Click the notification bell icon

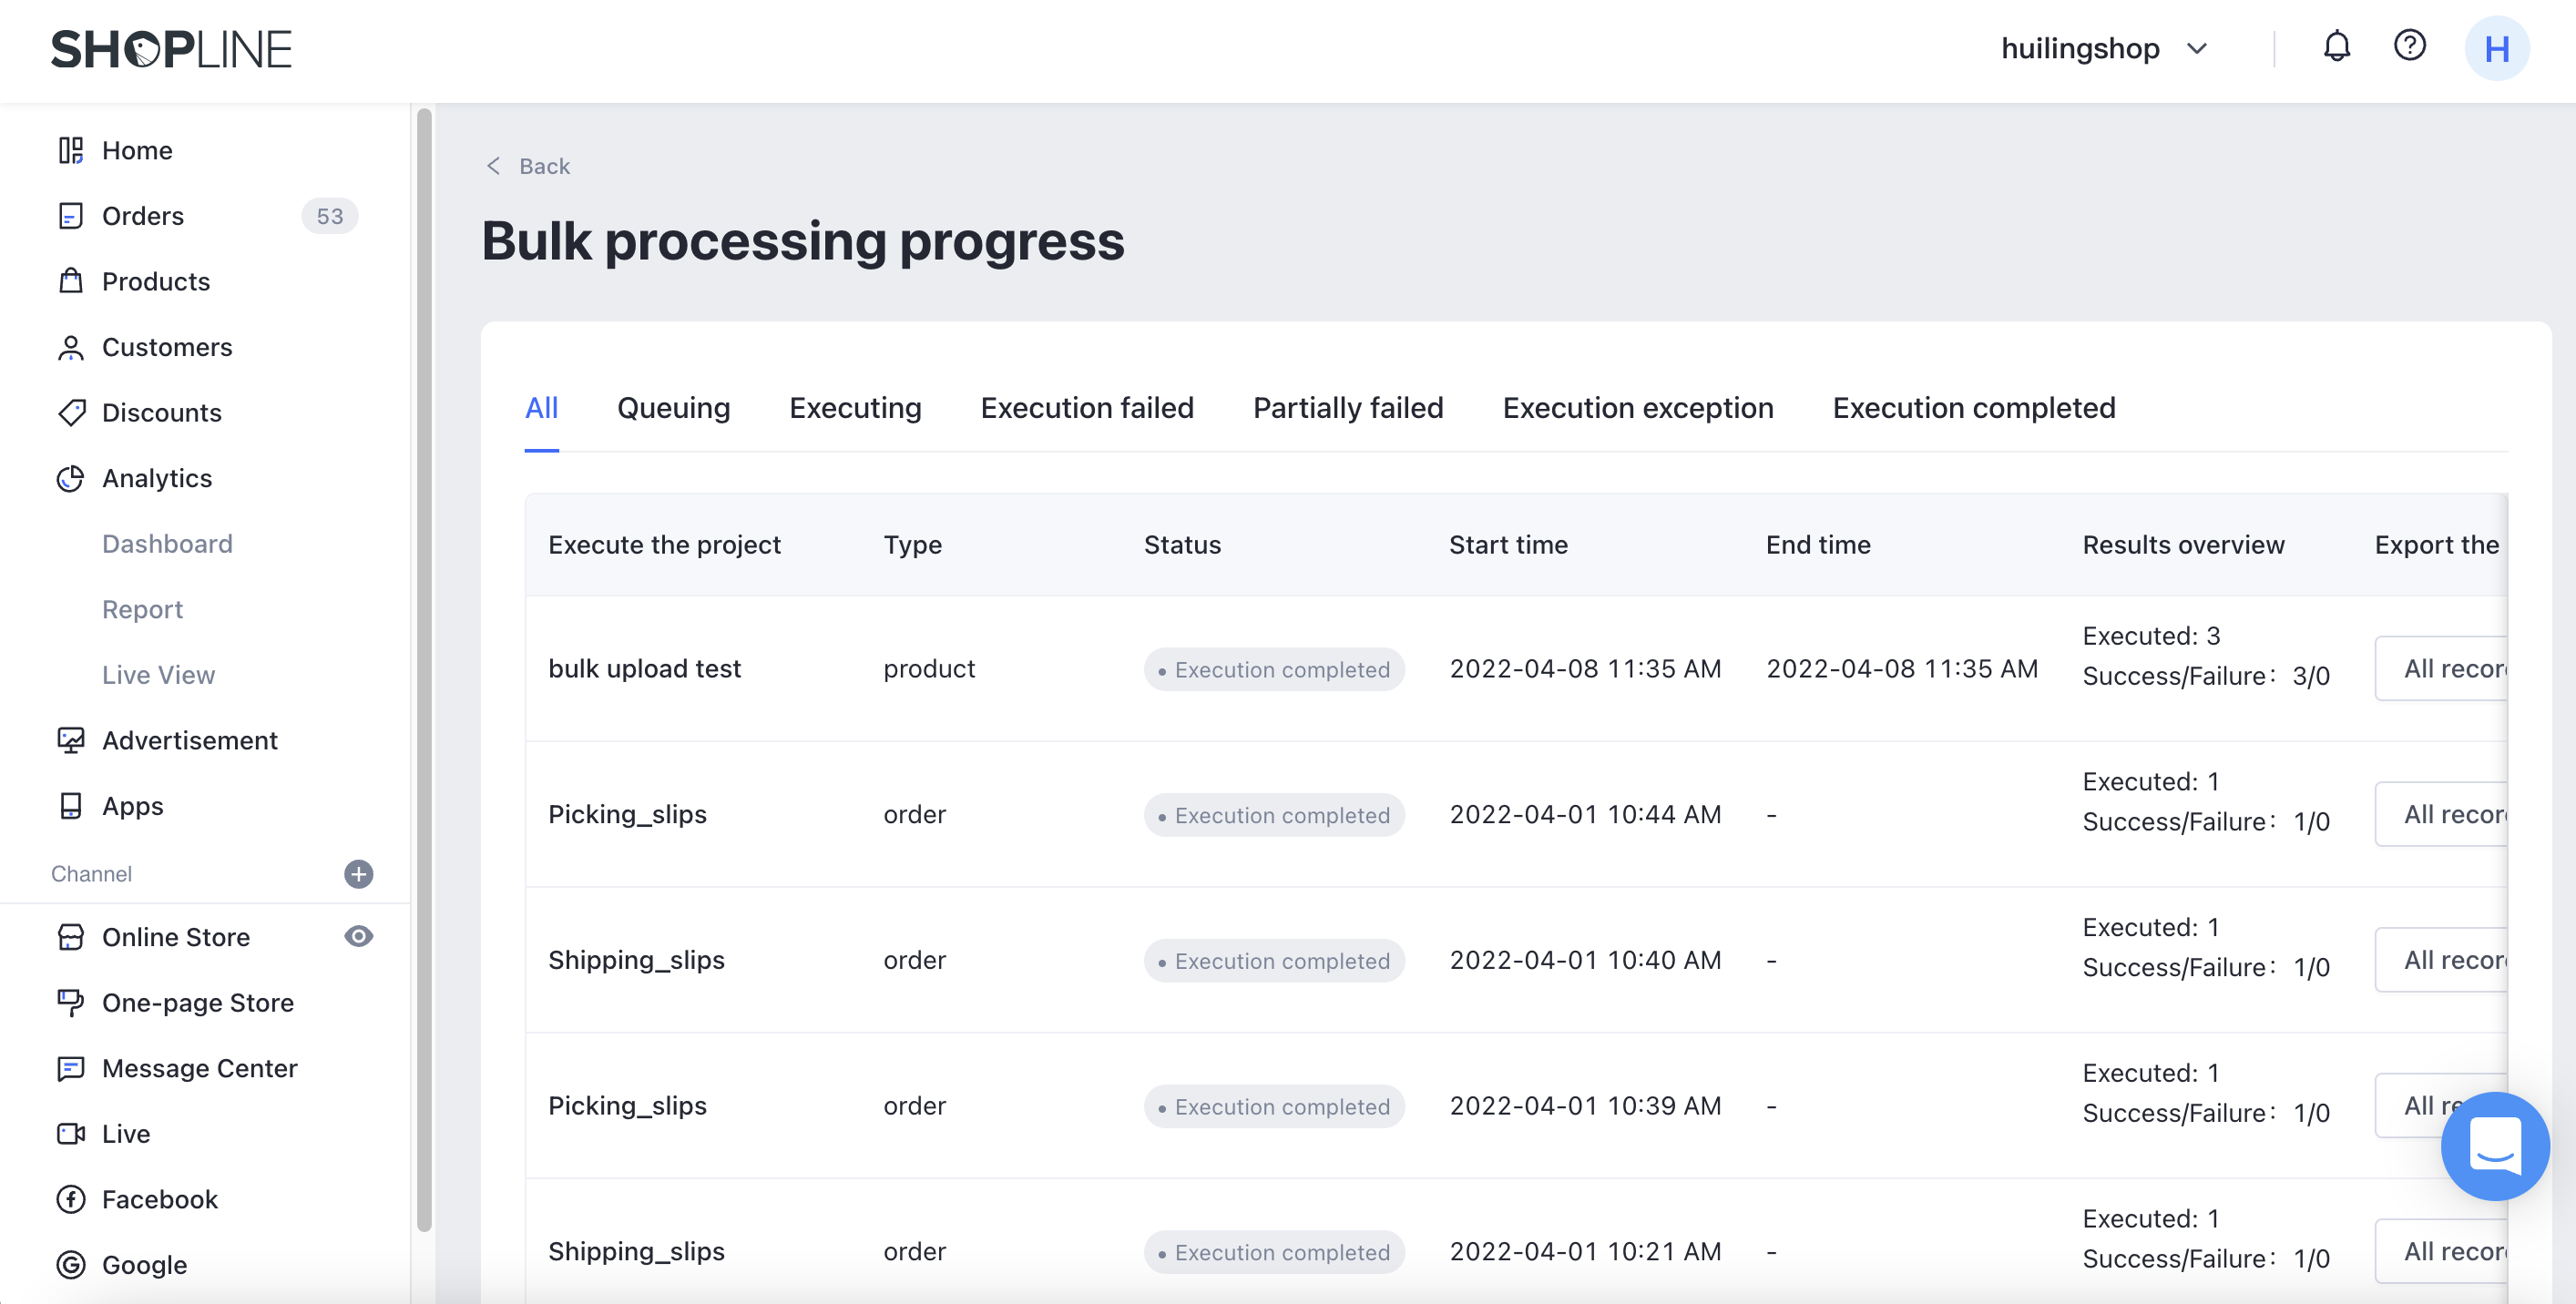pyautogui.click(x=2336, y=47)
